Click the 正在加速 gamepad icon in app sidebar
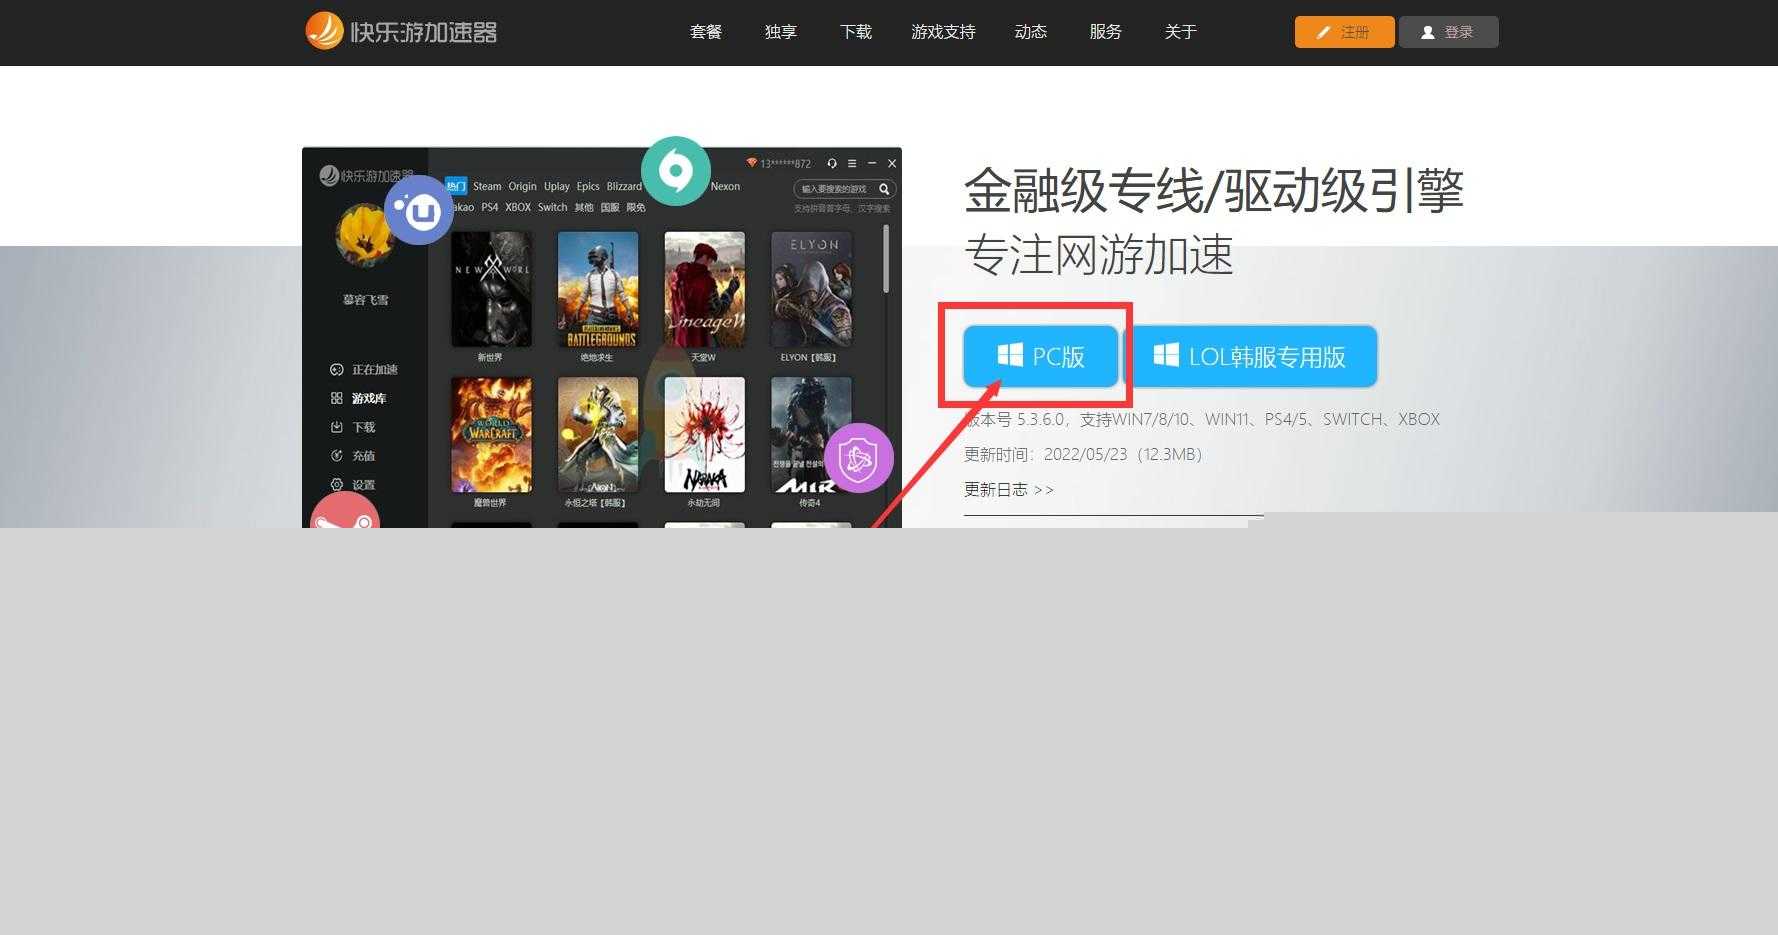 (337, 369)
